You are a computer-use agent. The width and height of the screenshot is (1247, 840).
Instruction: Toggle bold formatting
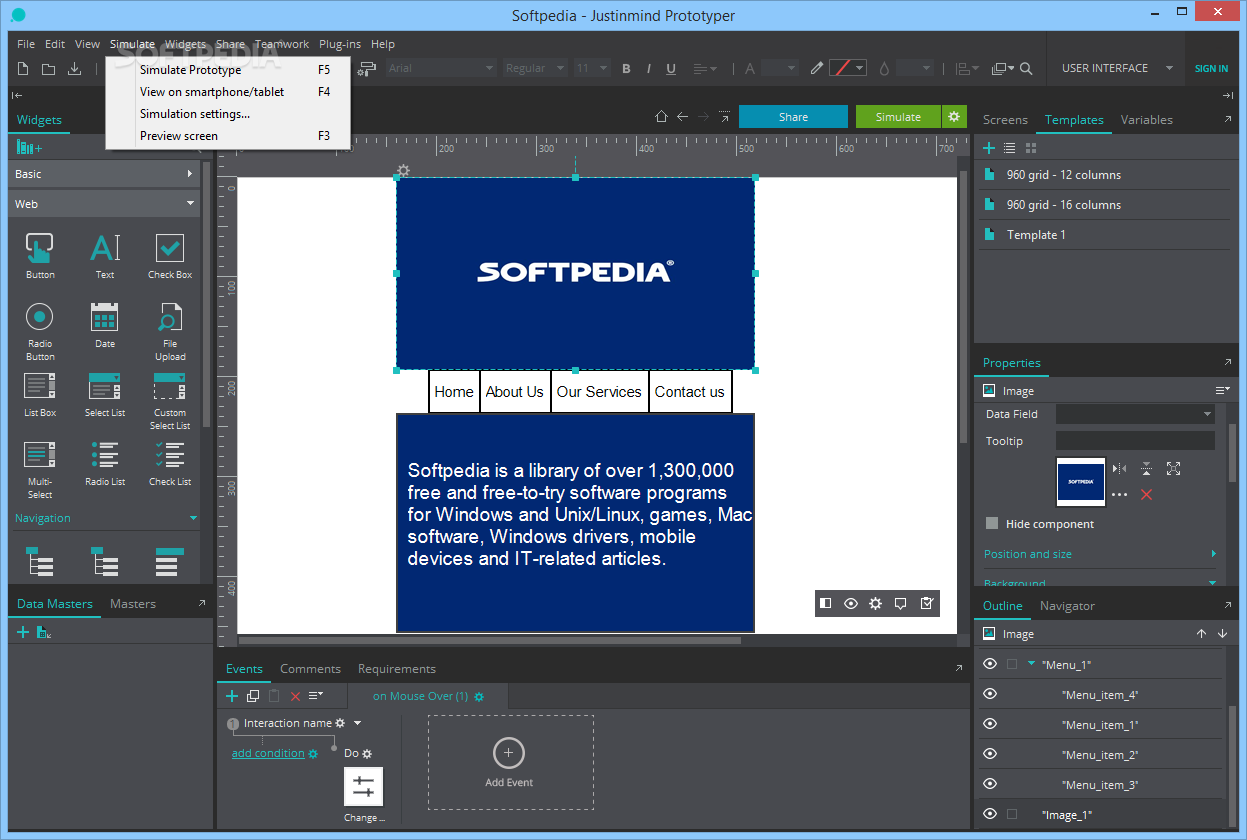[x=626, y=68]
